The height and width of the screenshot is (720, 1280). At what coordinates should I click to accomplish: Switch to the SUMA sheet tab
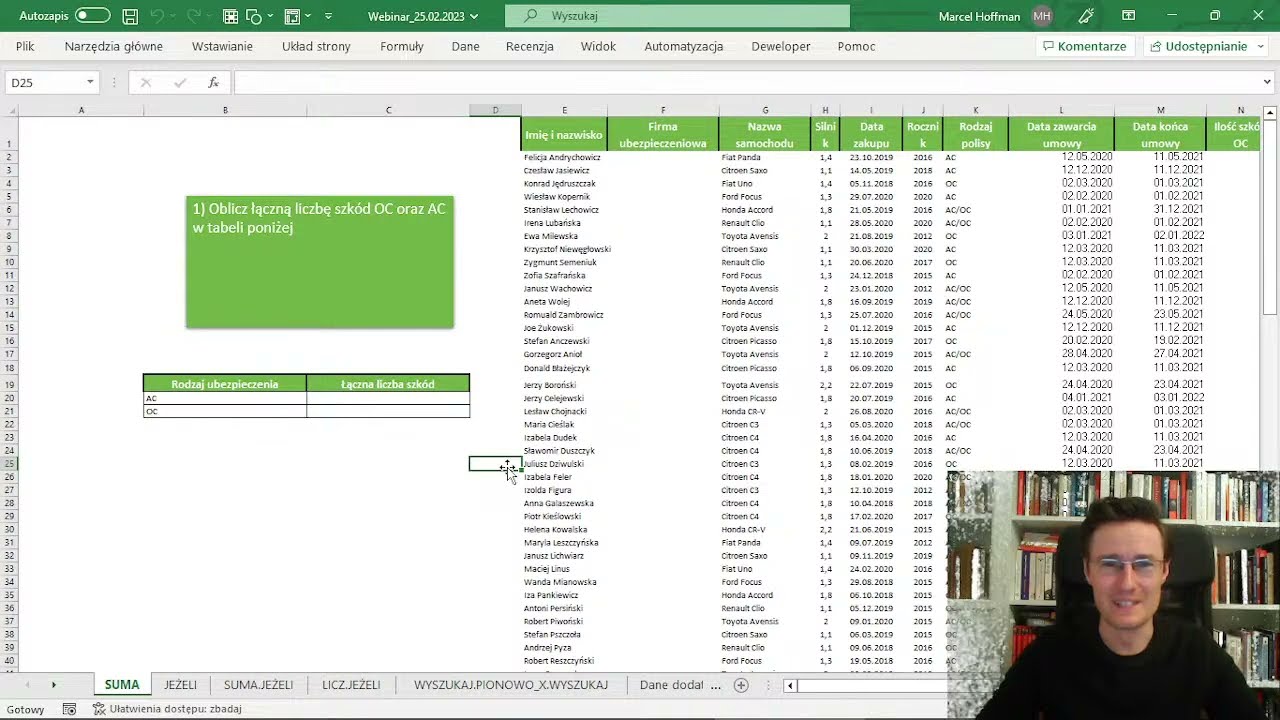[122, 685]
